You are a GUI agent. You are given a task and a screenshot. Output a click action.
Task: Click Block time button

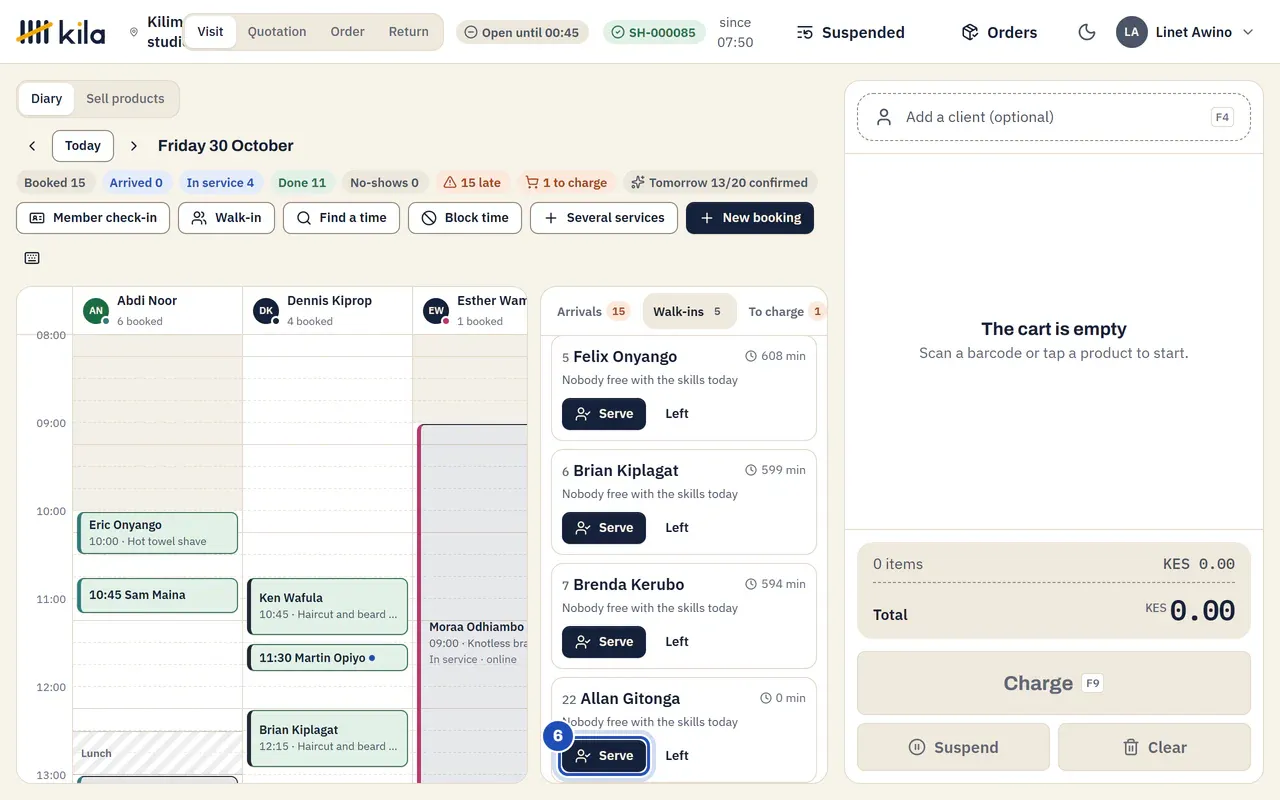click(465, 218)
